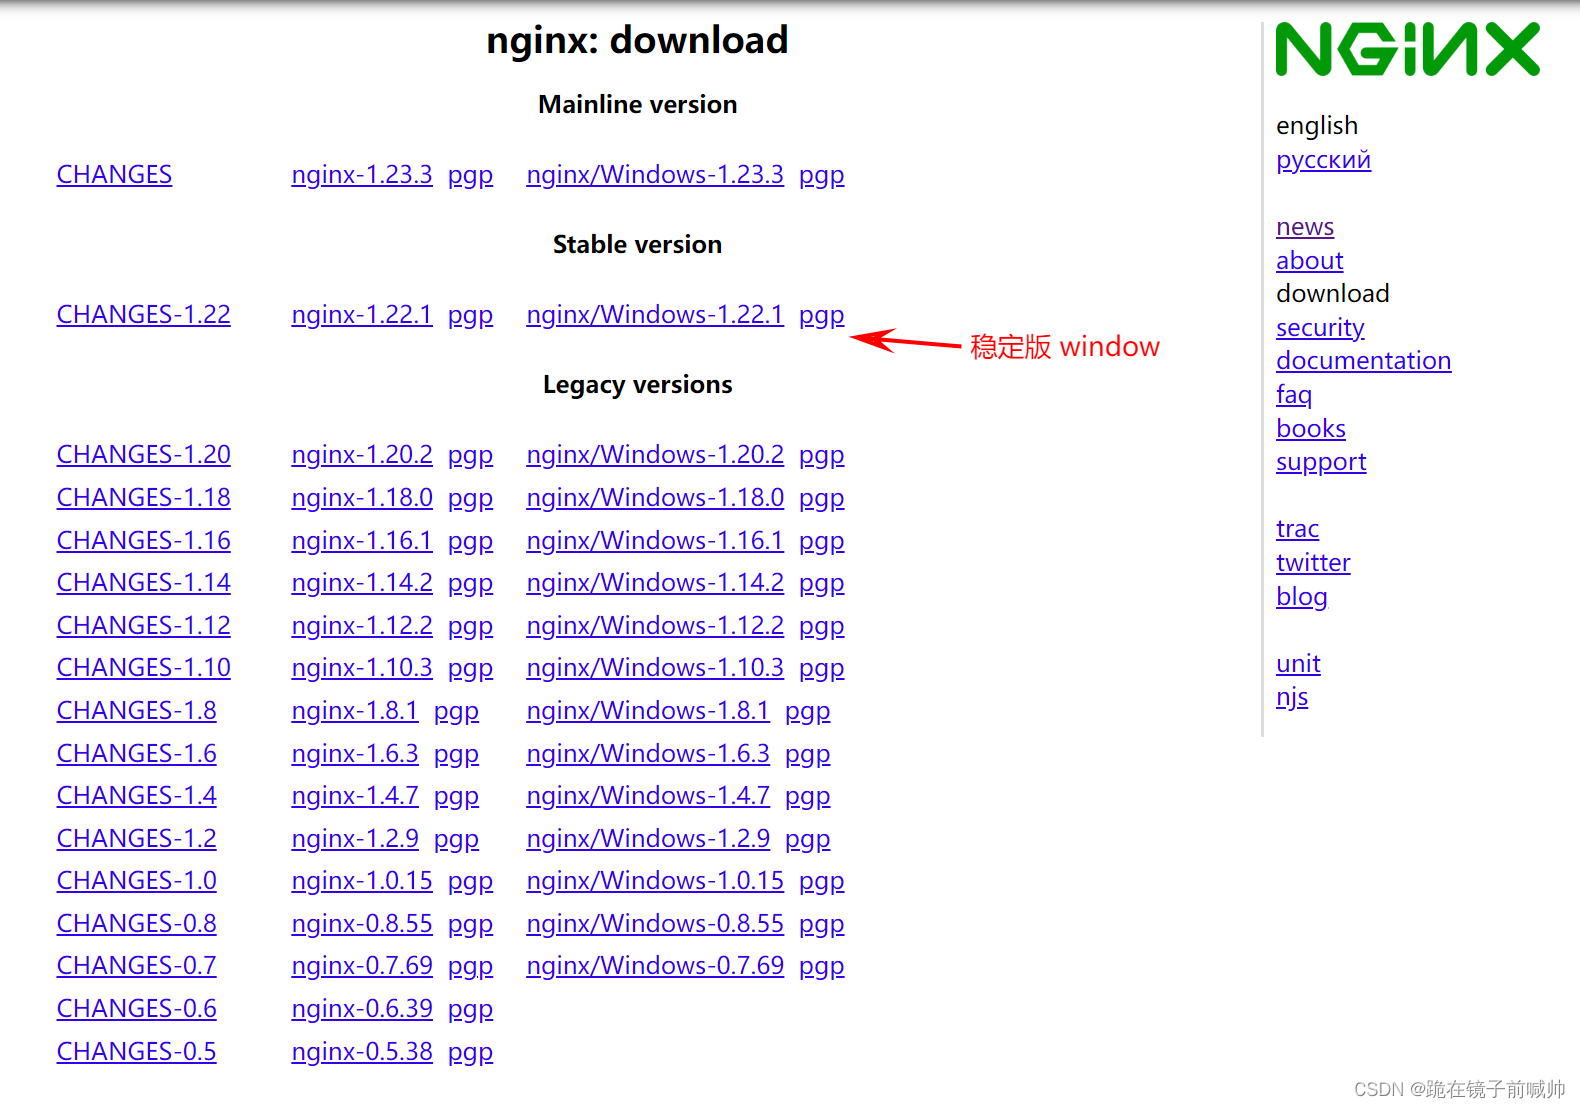Open CHANGES-0.5 link

coord(136,1052)
